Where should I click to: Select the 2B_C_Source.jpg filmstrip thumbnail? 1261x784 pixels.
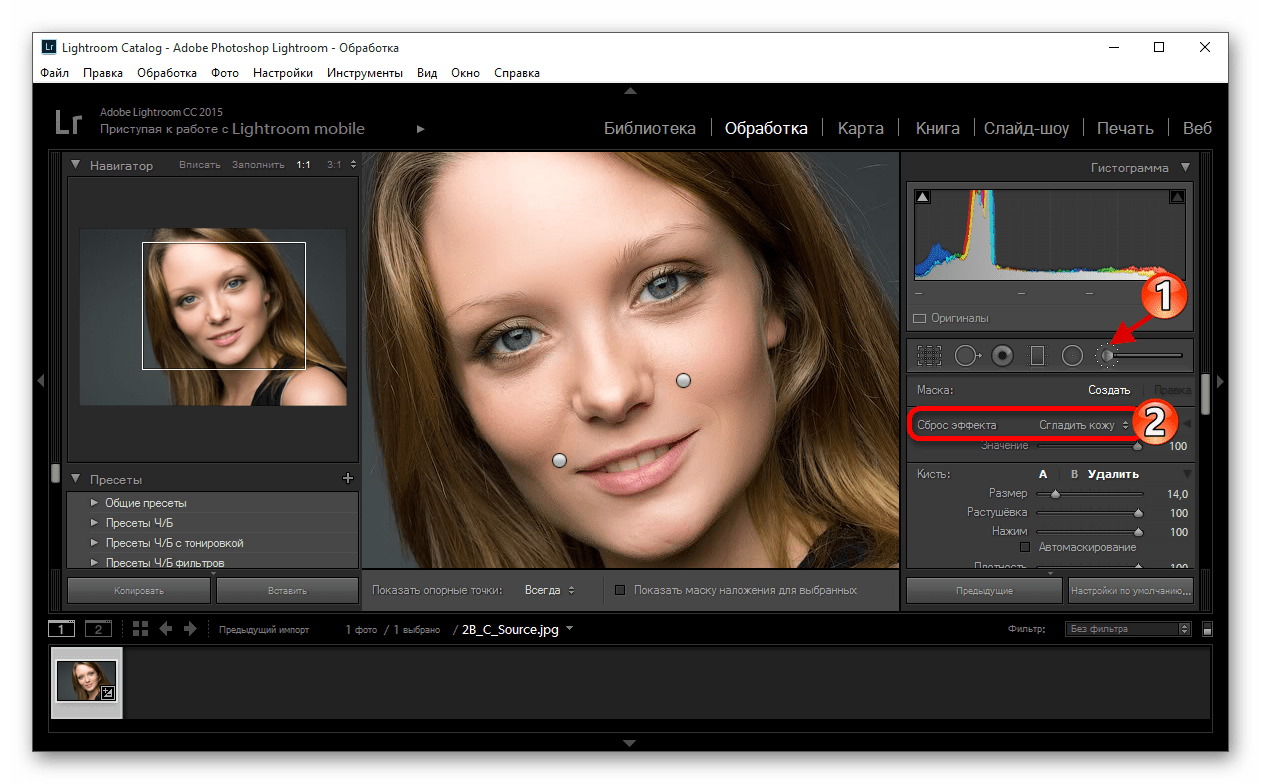click(x=86, y=682)
